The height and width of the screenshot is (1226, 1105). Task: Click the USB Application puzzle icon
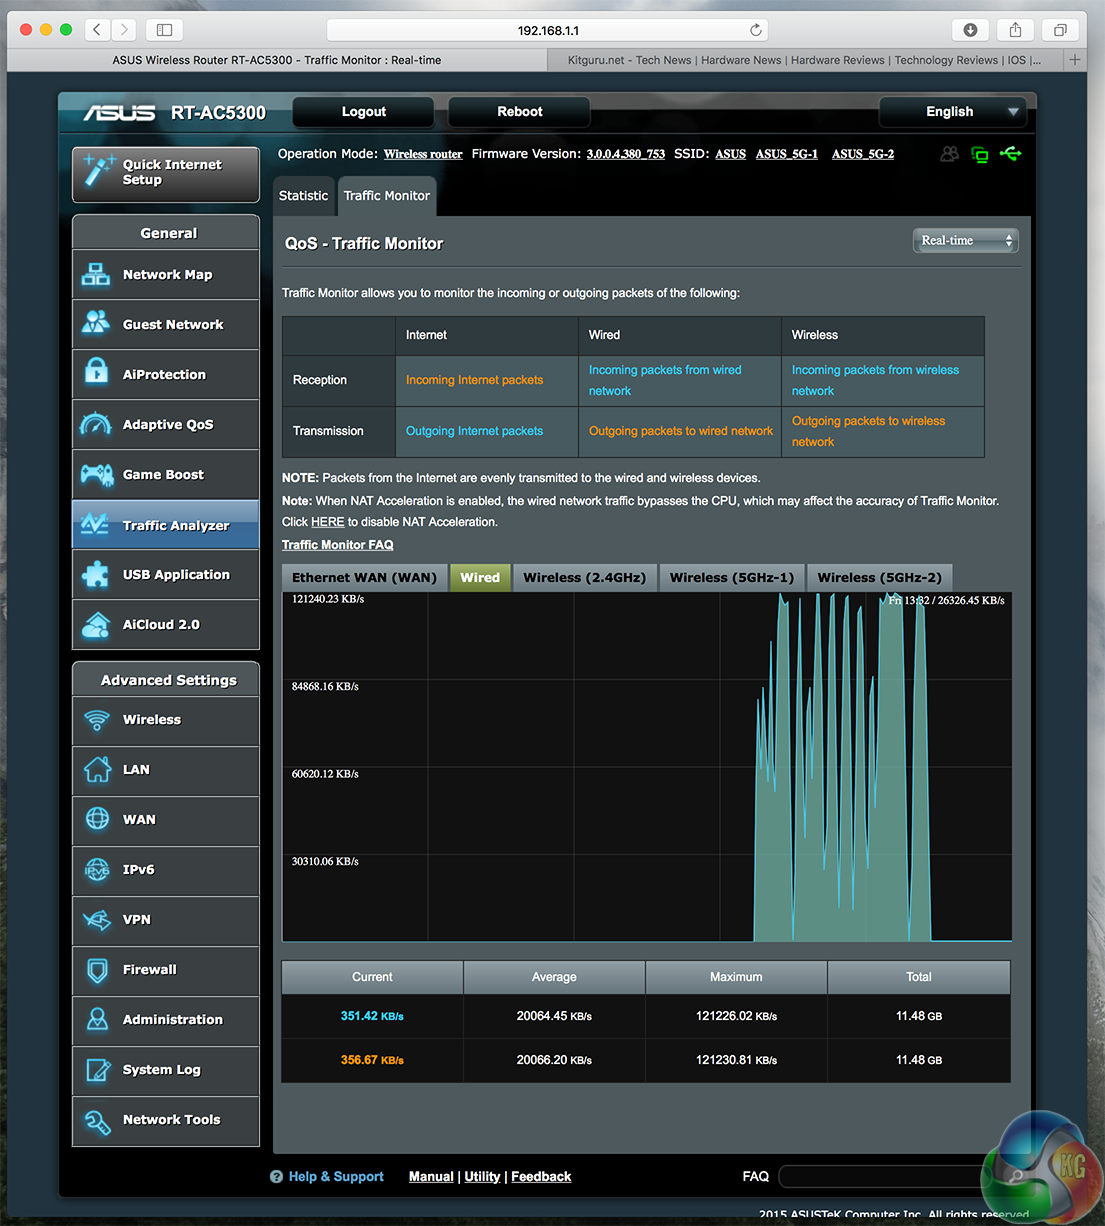click(x=96, y=574)
